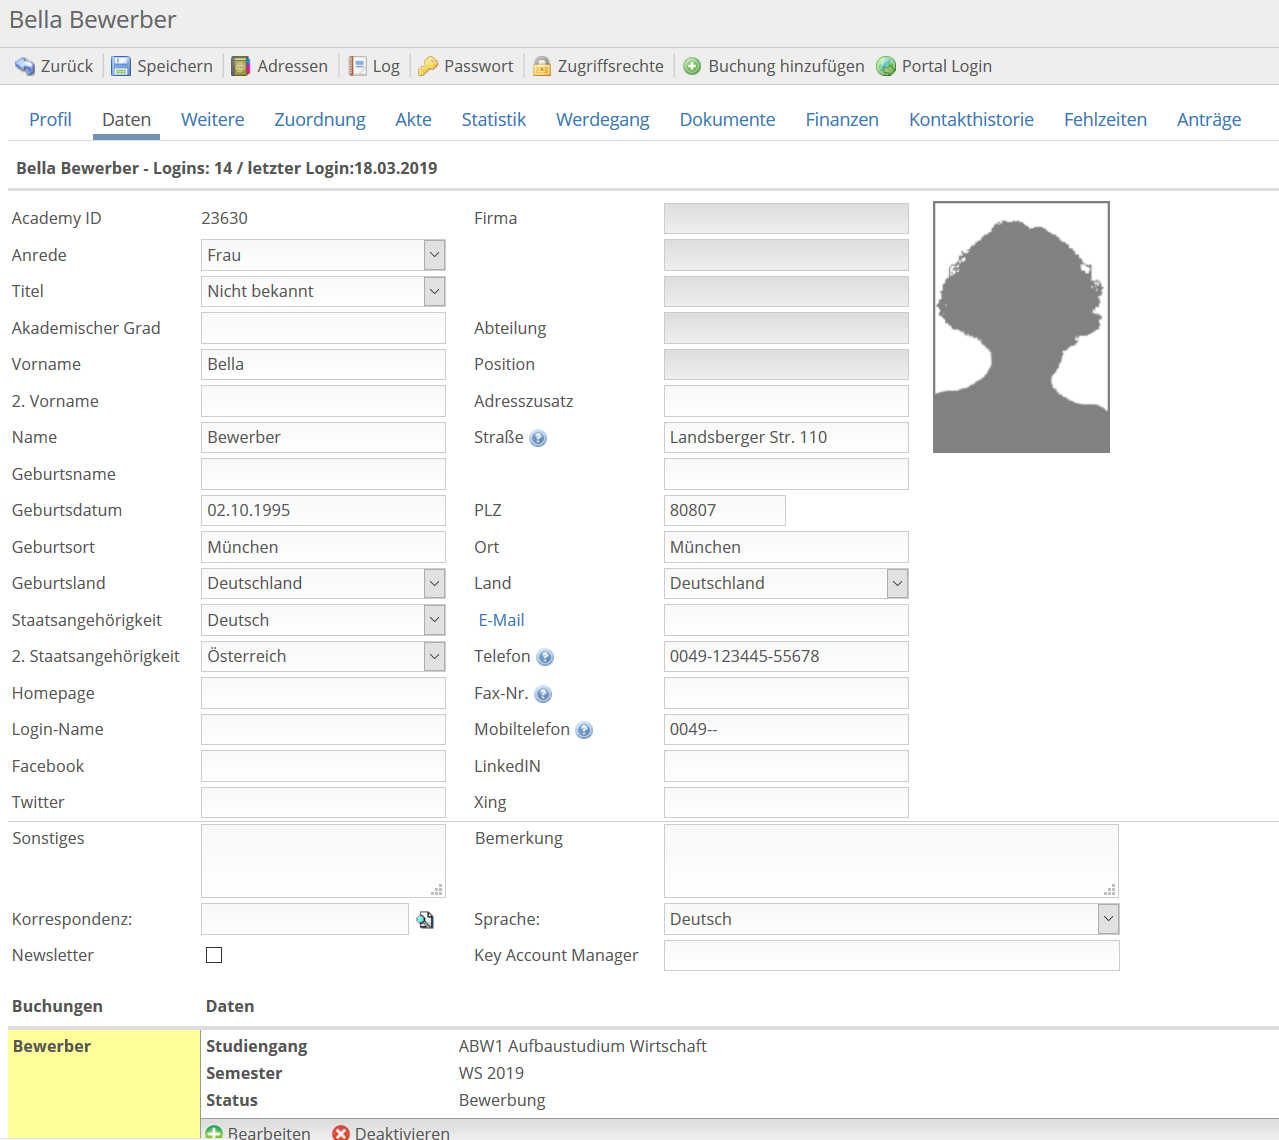1279x1140 pixels.
Task: Click the Mobiltelefon input field
Action: click(786, 729)
